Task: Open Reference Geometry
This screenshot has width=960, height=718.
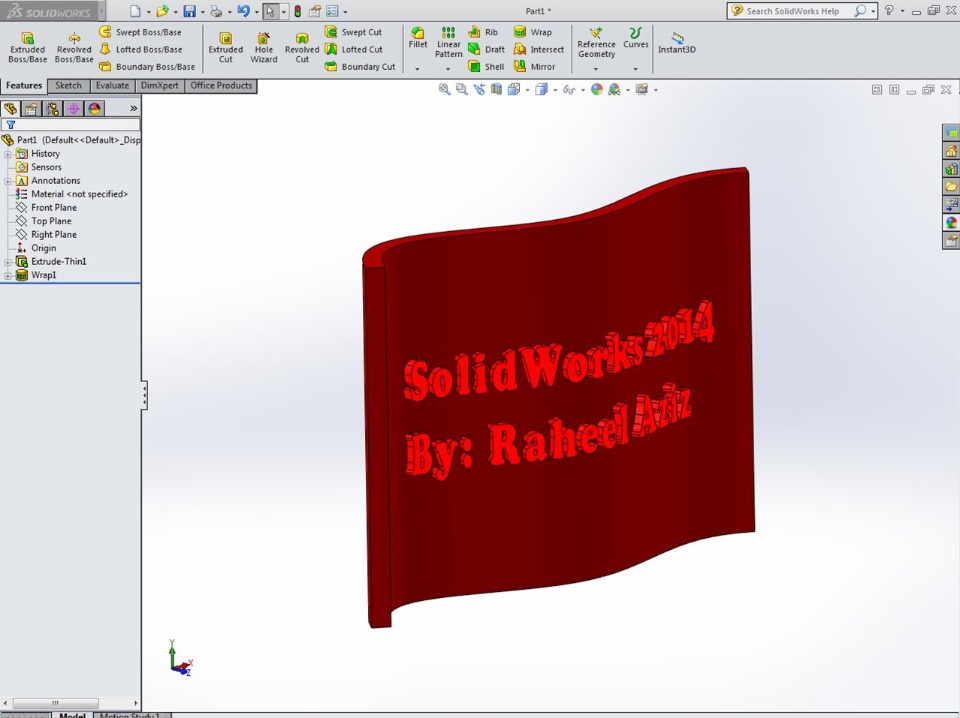Action: point(596,42)
